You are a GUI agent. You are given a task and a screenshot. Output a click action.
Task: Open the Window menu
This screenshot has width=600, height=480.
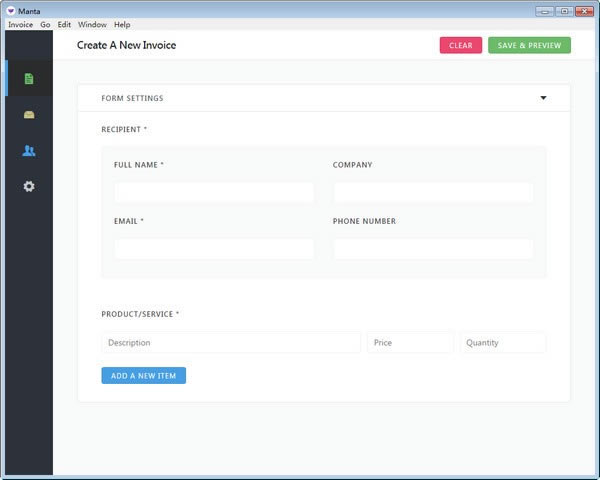point(92,24)
